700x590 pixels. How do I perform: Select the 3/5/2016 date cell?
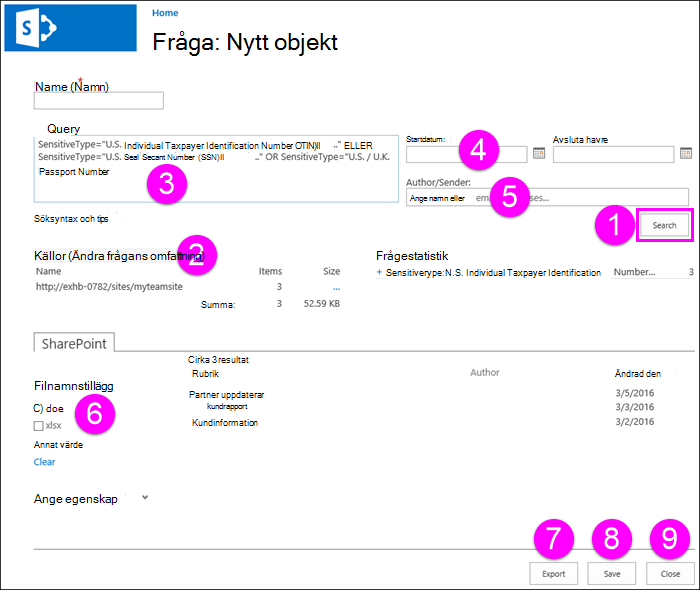click(x=635, y=393)
